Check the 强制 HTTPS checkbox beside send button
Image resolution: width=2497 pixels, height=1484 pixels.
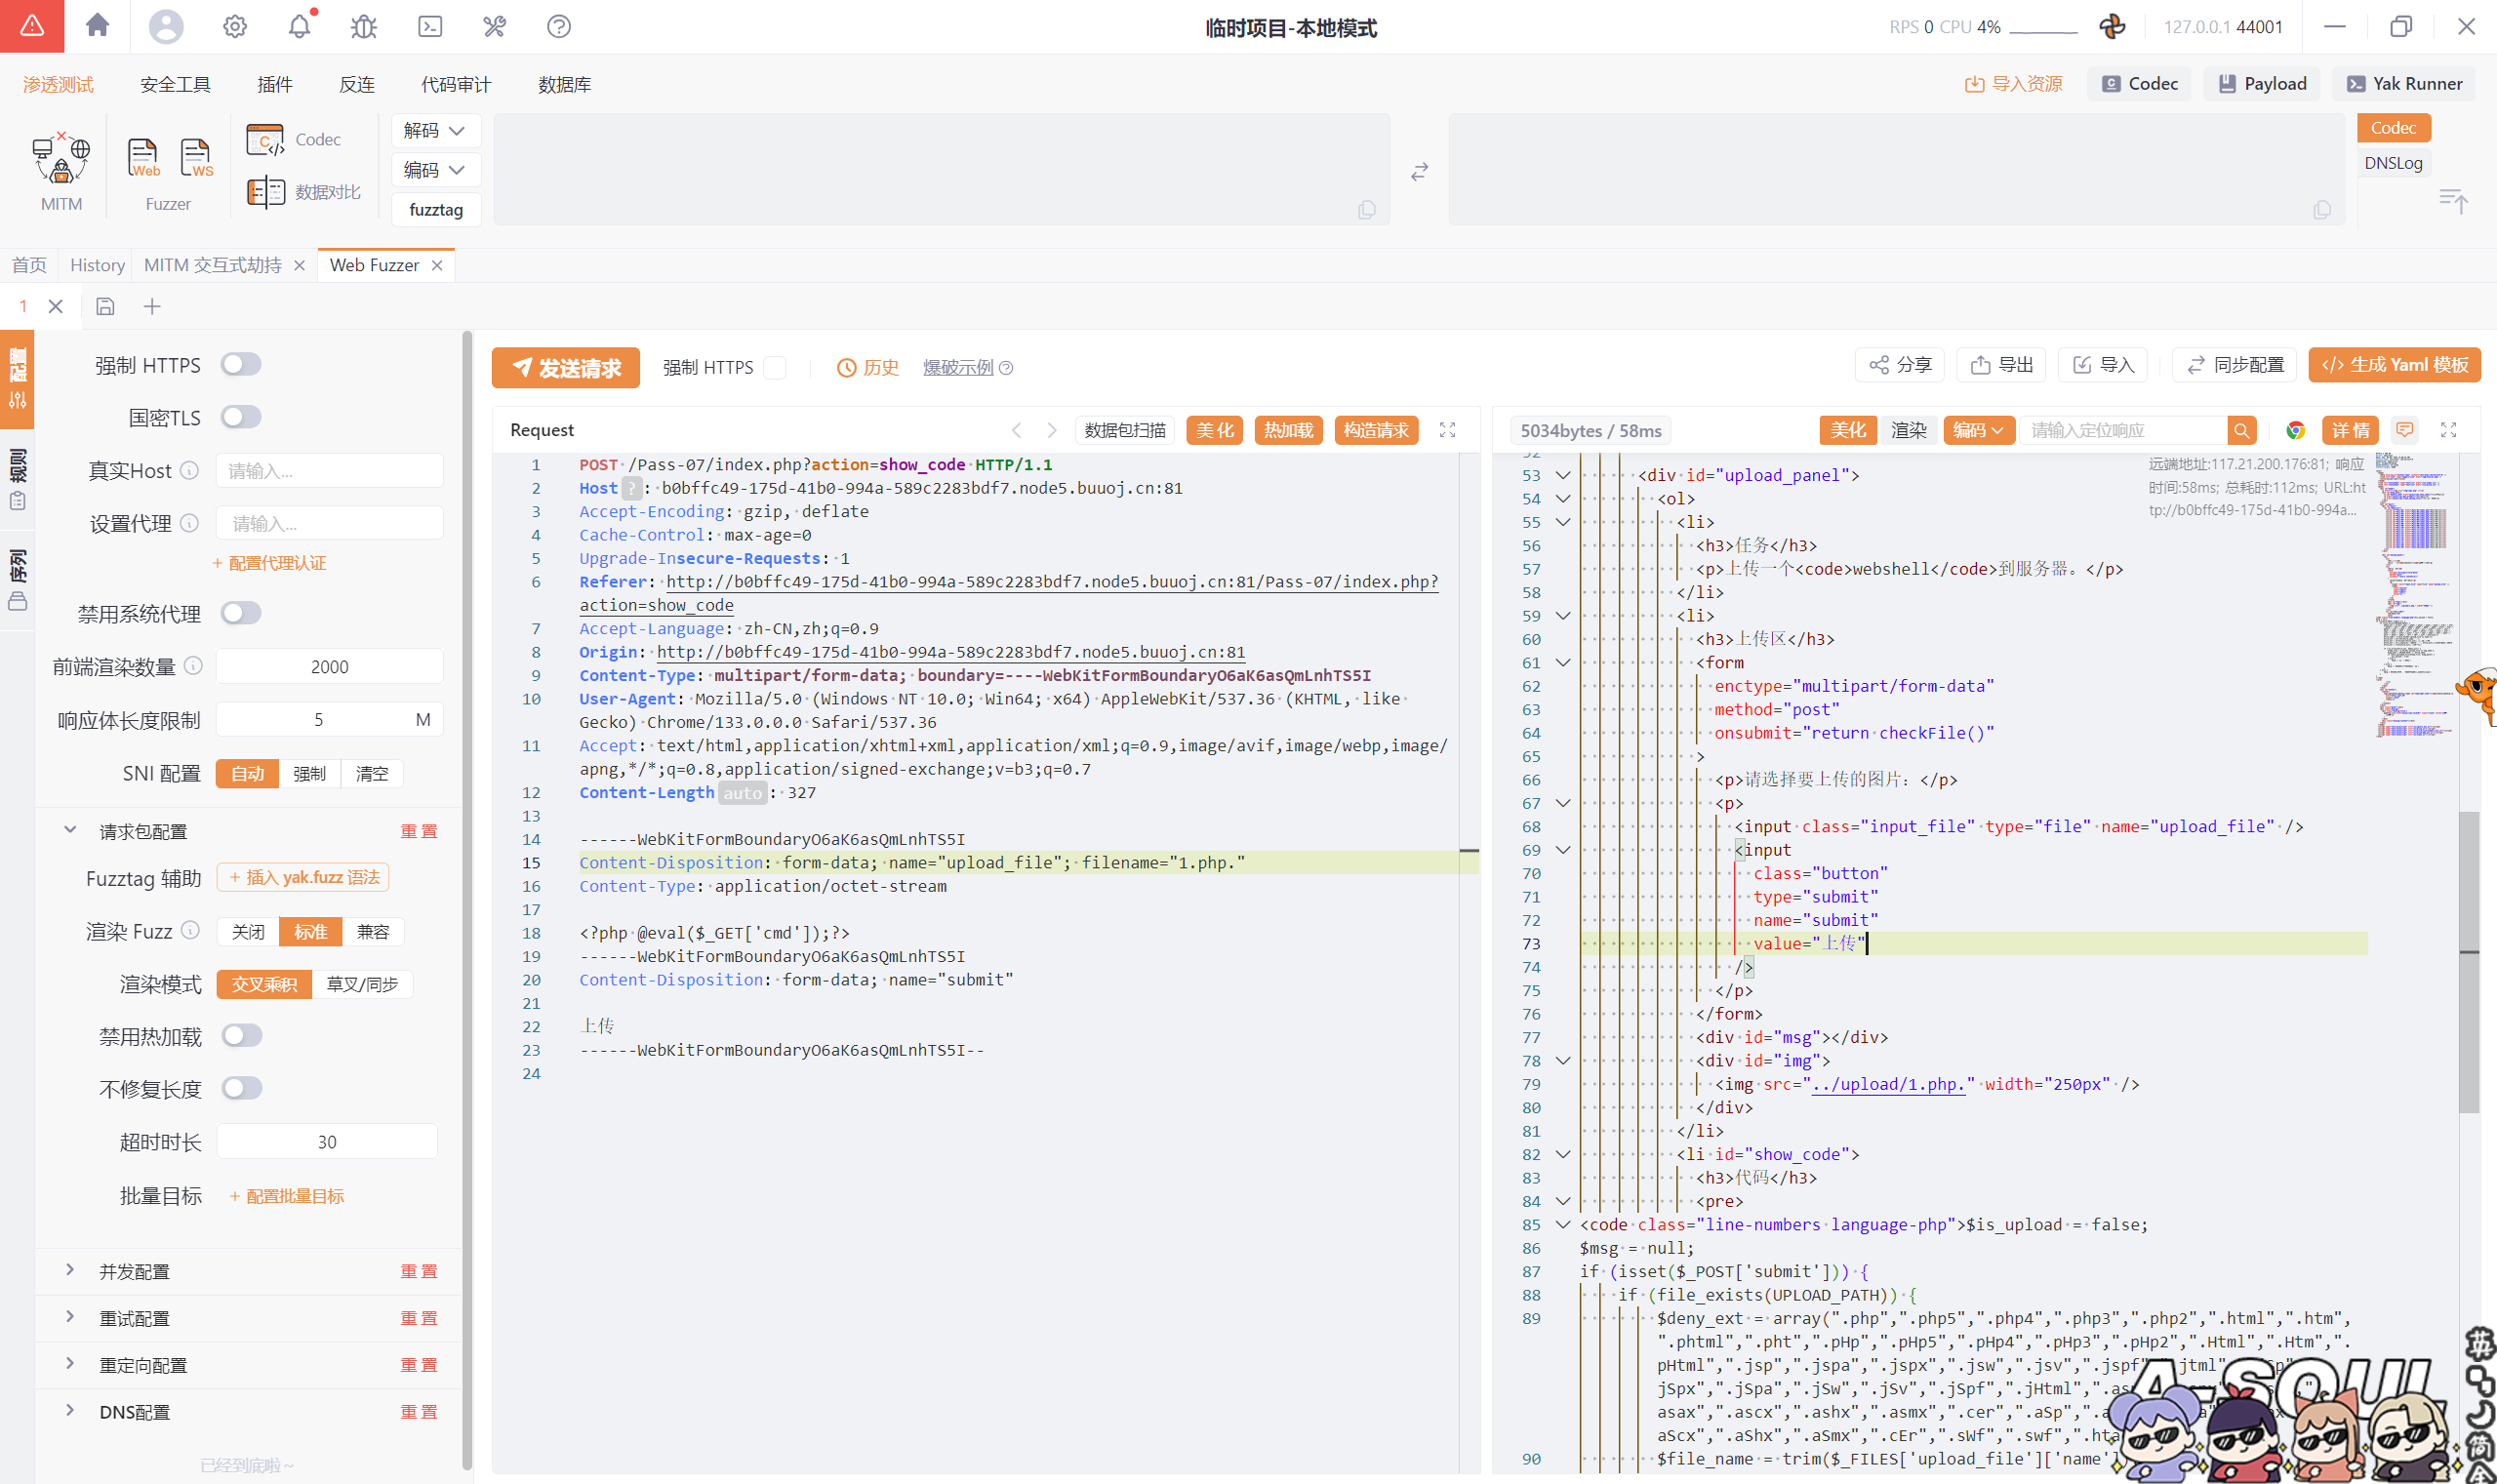pyautogui.click(x=775, y=368)
